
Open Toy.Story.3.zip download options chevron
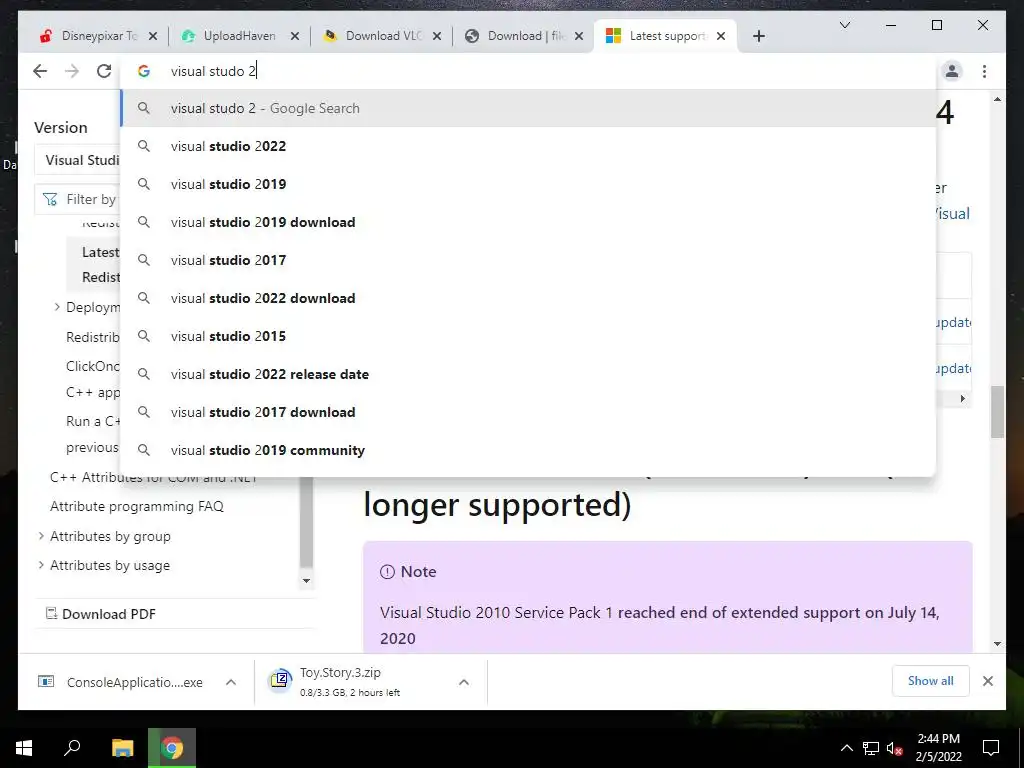[464, 682]
